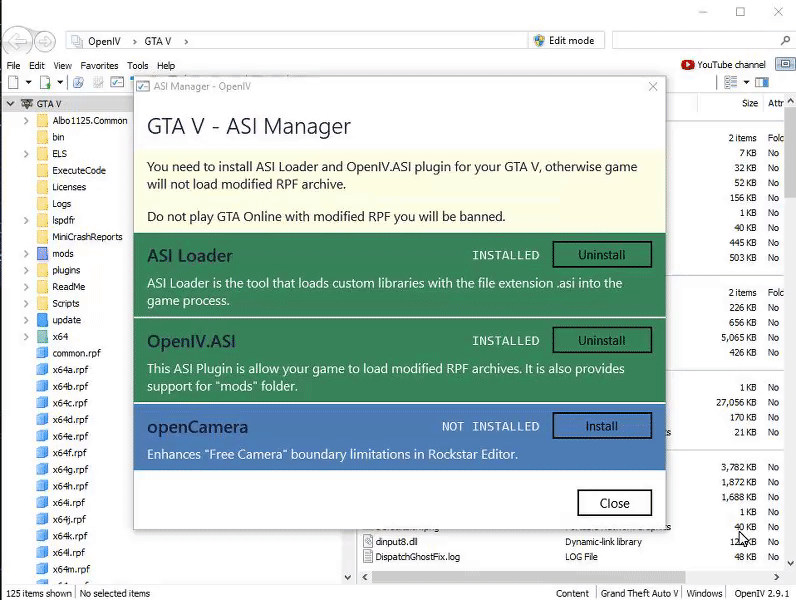Click the dinput8.dll file icon
The image size is (796, 600).
click(368, 541)
